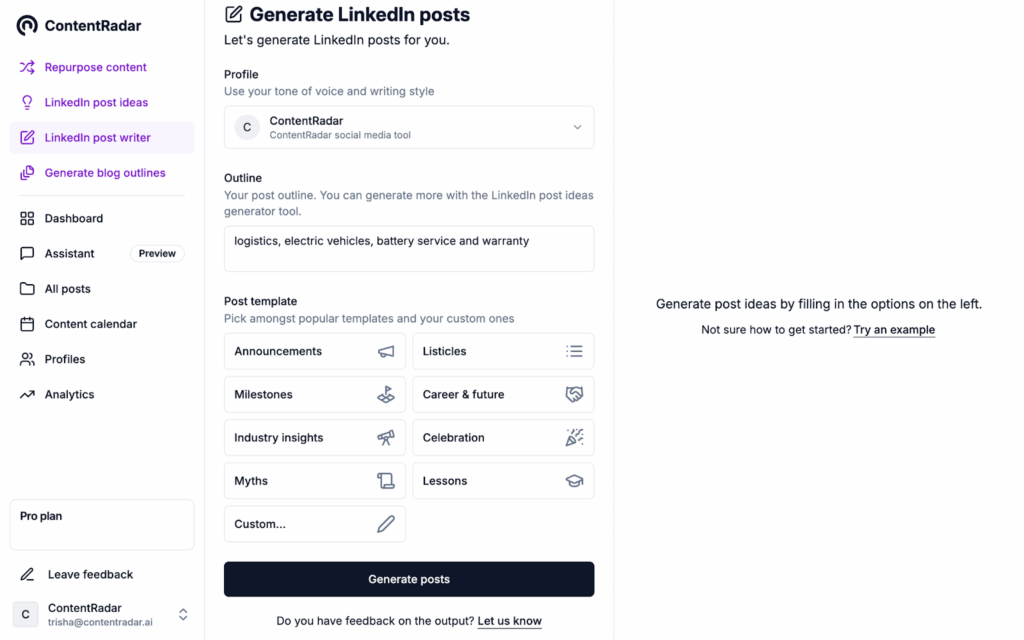This screenshot has height=640, width=1024.
Task: Click the Leave feedback pen icon
Action: pos(27,575)
